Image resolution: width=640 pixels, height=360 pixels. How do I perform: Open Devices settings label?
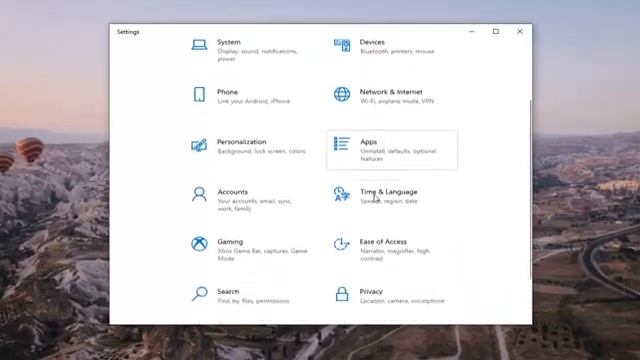[372, 42]
